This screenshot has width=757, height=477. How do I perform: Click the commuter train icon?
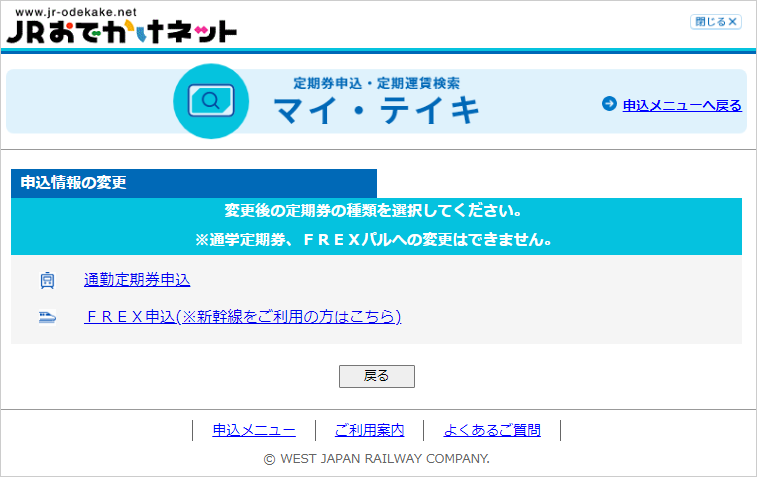tap(48, 281)
